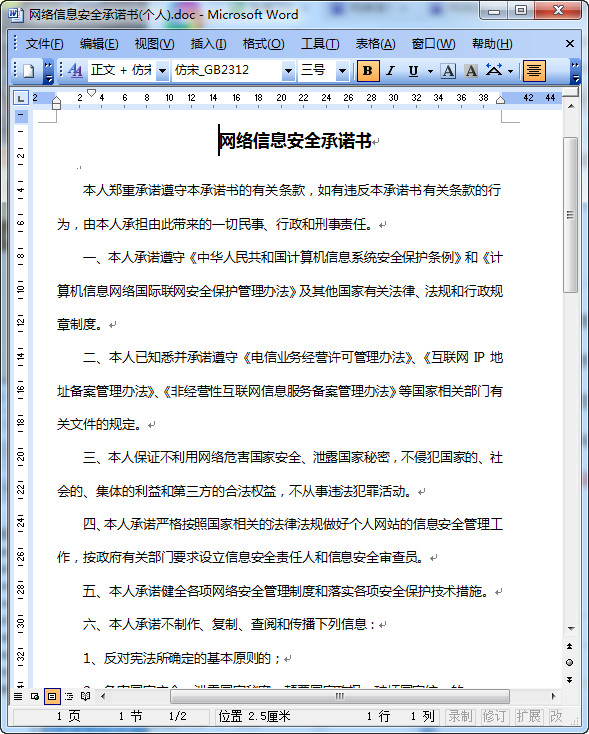
Task: Switch to Print Layout view icon
Action: click(52, 697)
